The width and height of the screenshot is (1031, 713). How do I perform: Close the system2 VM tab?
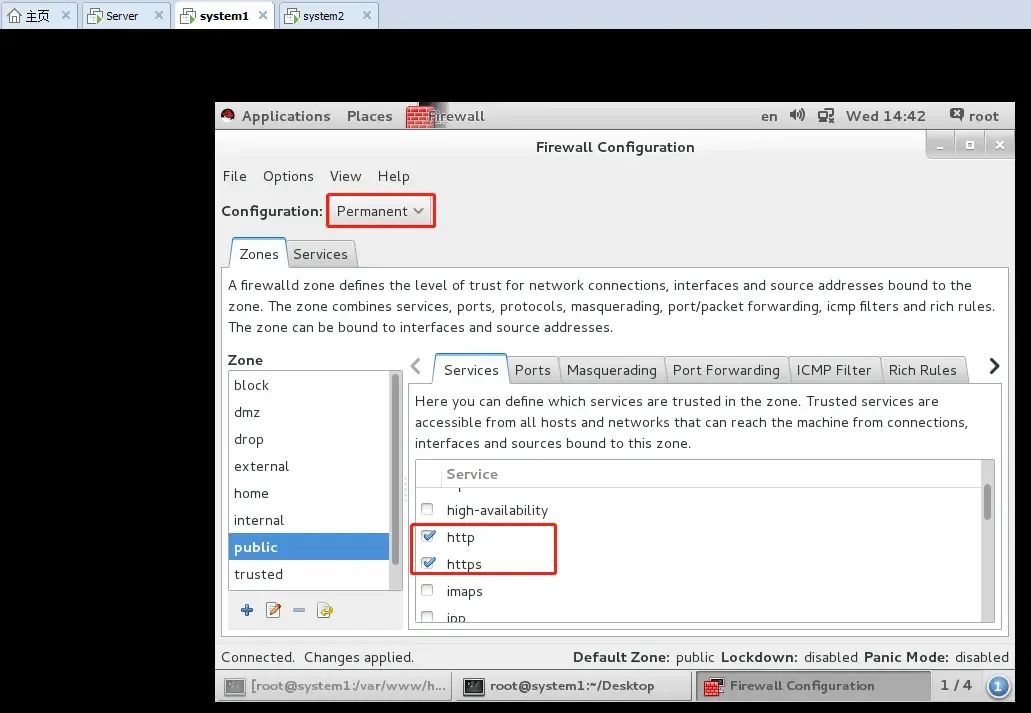point(367,15)
